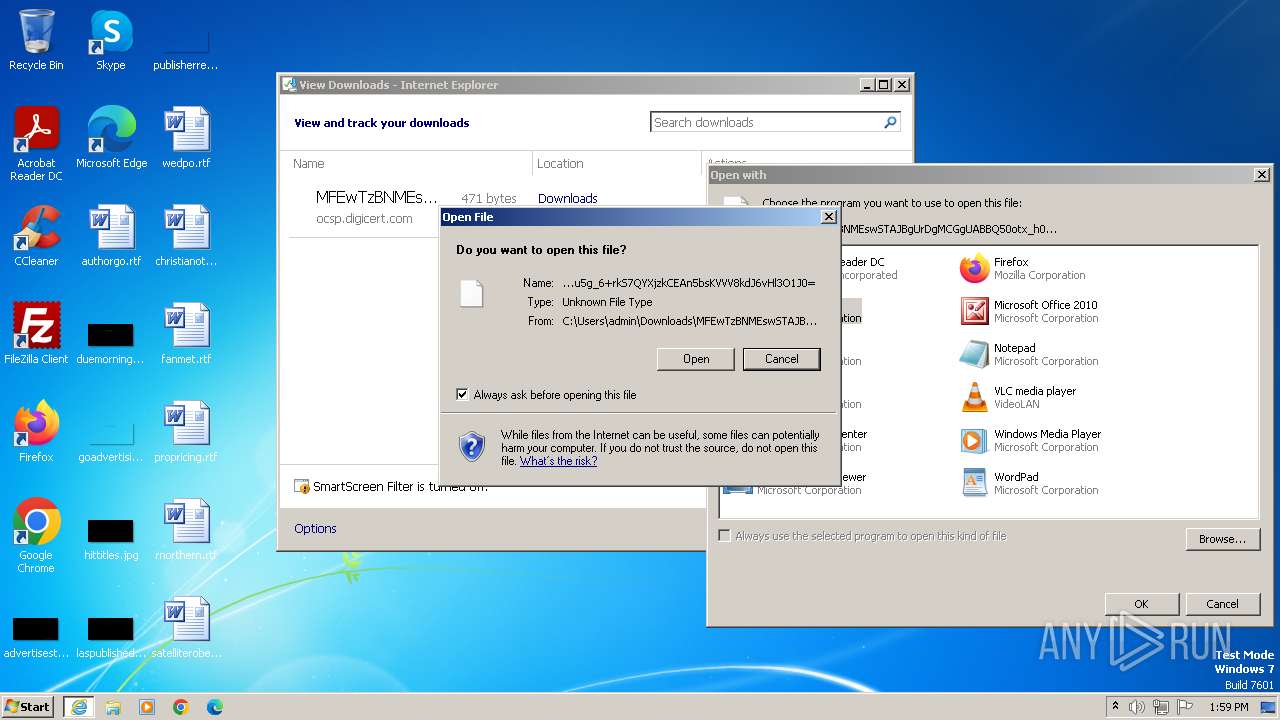Screen dimensions: 1280x720
Task: Open Microsoft Edge desktop shortcut
Action: 111,138
